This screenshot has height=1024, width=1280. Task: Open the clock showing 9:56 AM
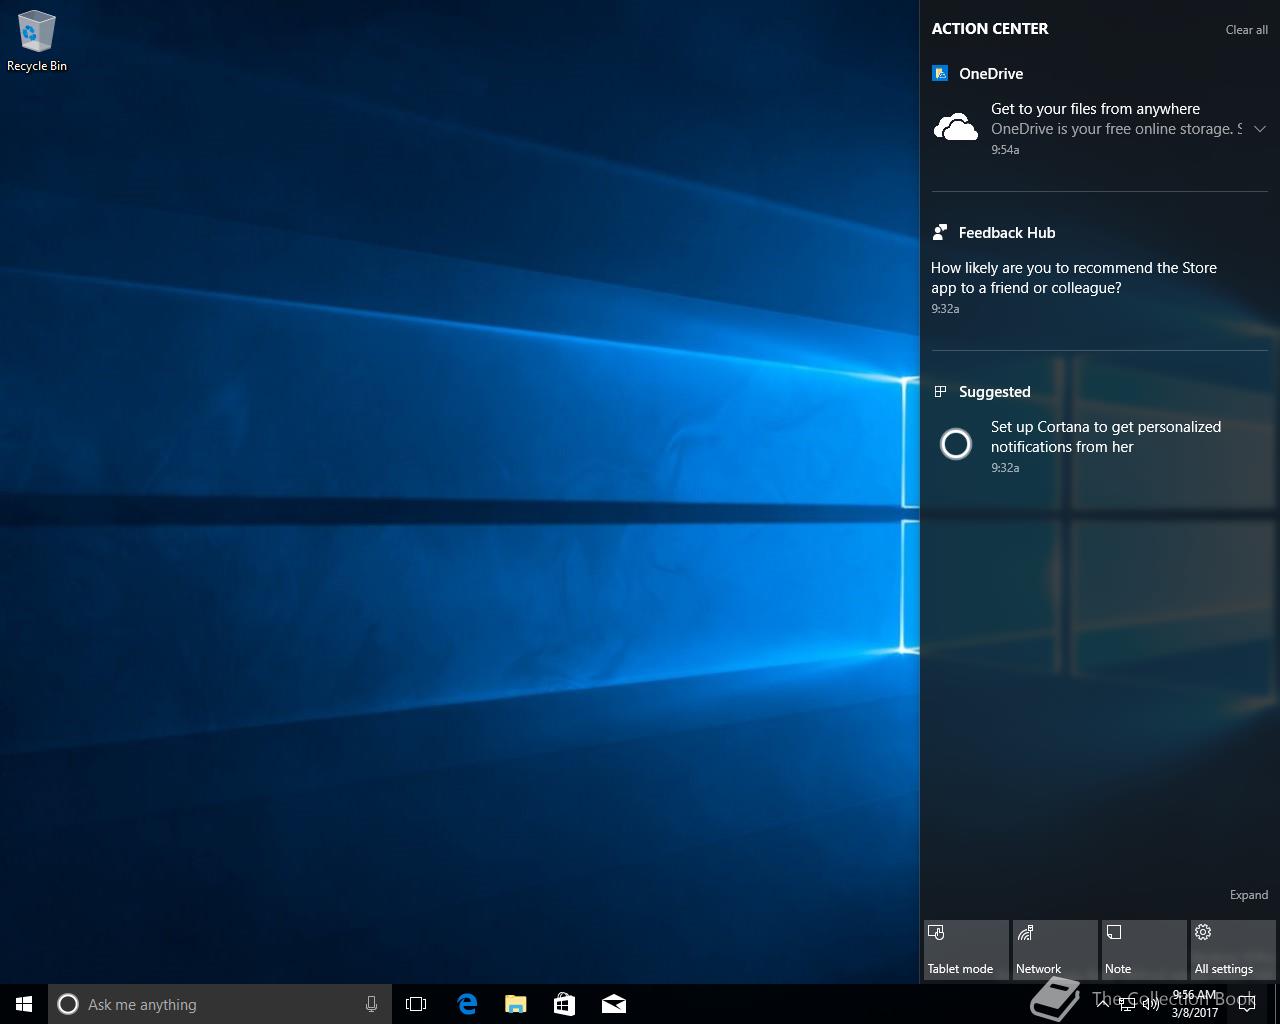pos(1194,1004)
